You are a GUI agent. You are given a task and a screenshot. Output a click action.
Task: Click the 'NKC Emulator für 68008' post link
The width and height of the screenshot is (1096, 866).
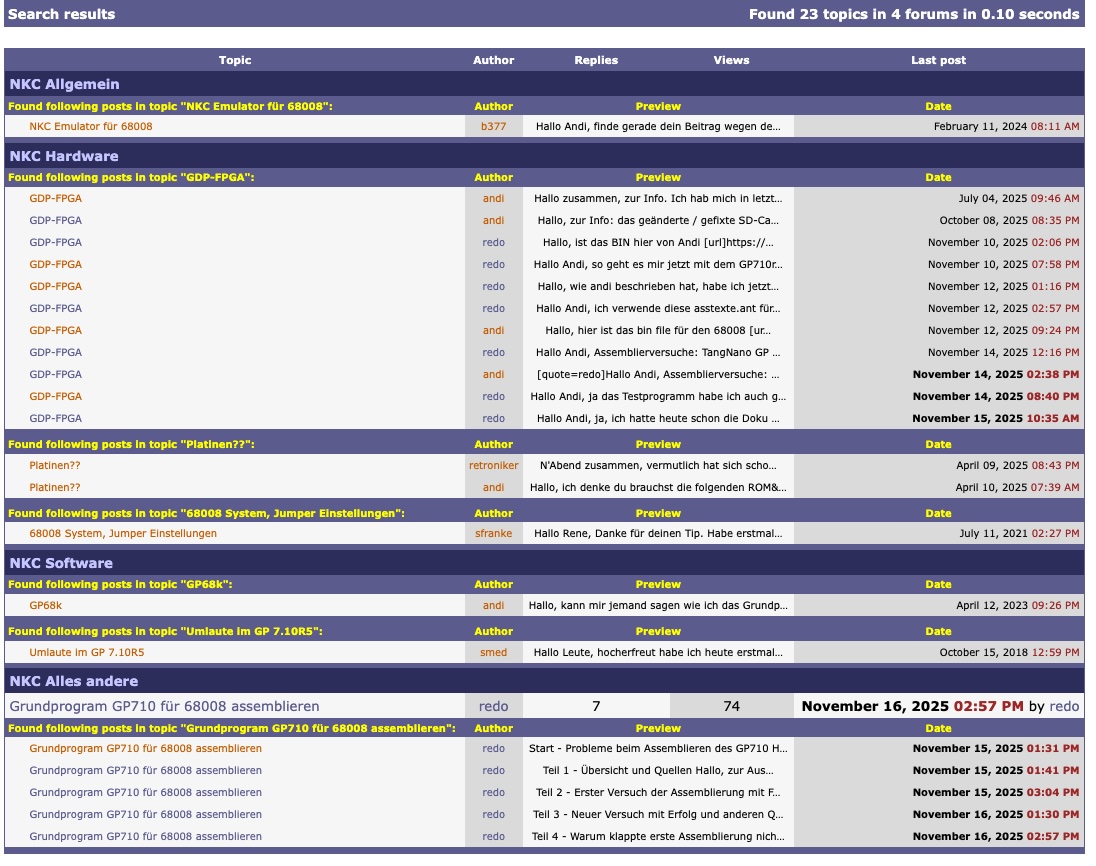click(x=91, y=127)
